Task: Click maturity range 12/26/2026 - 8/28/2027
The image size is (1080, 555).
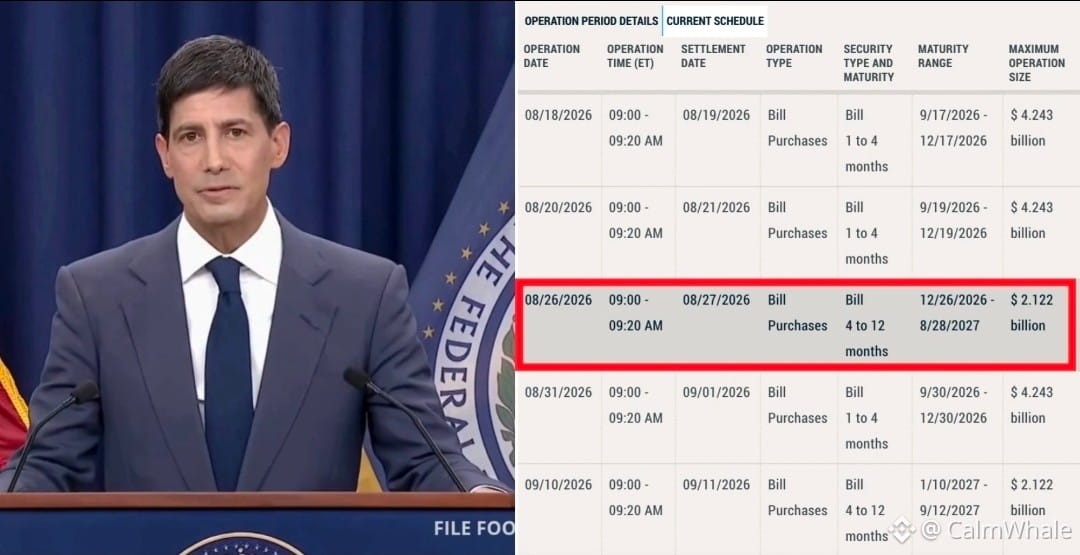Action: tap(957, 312)
